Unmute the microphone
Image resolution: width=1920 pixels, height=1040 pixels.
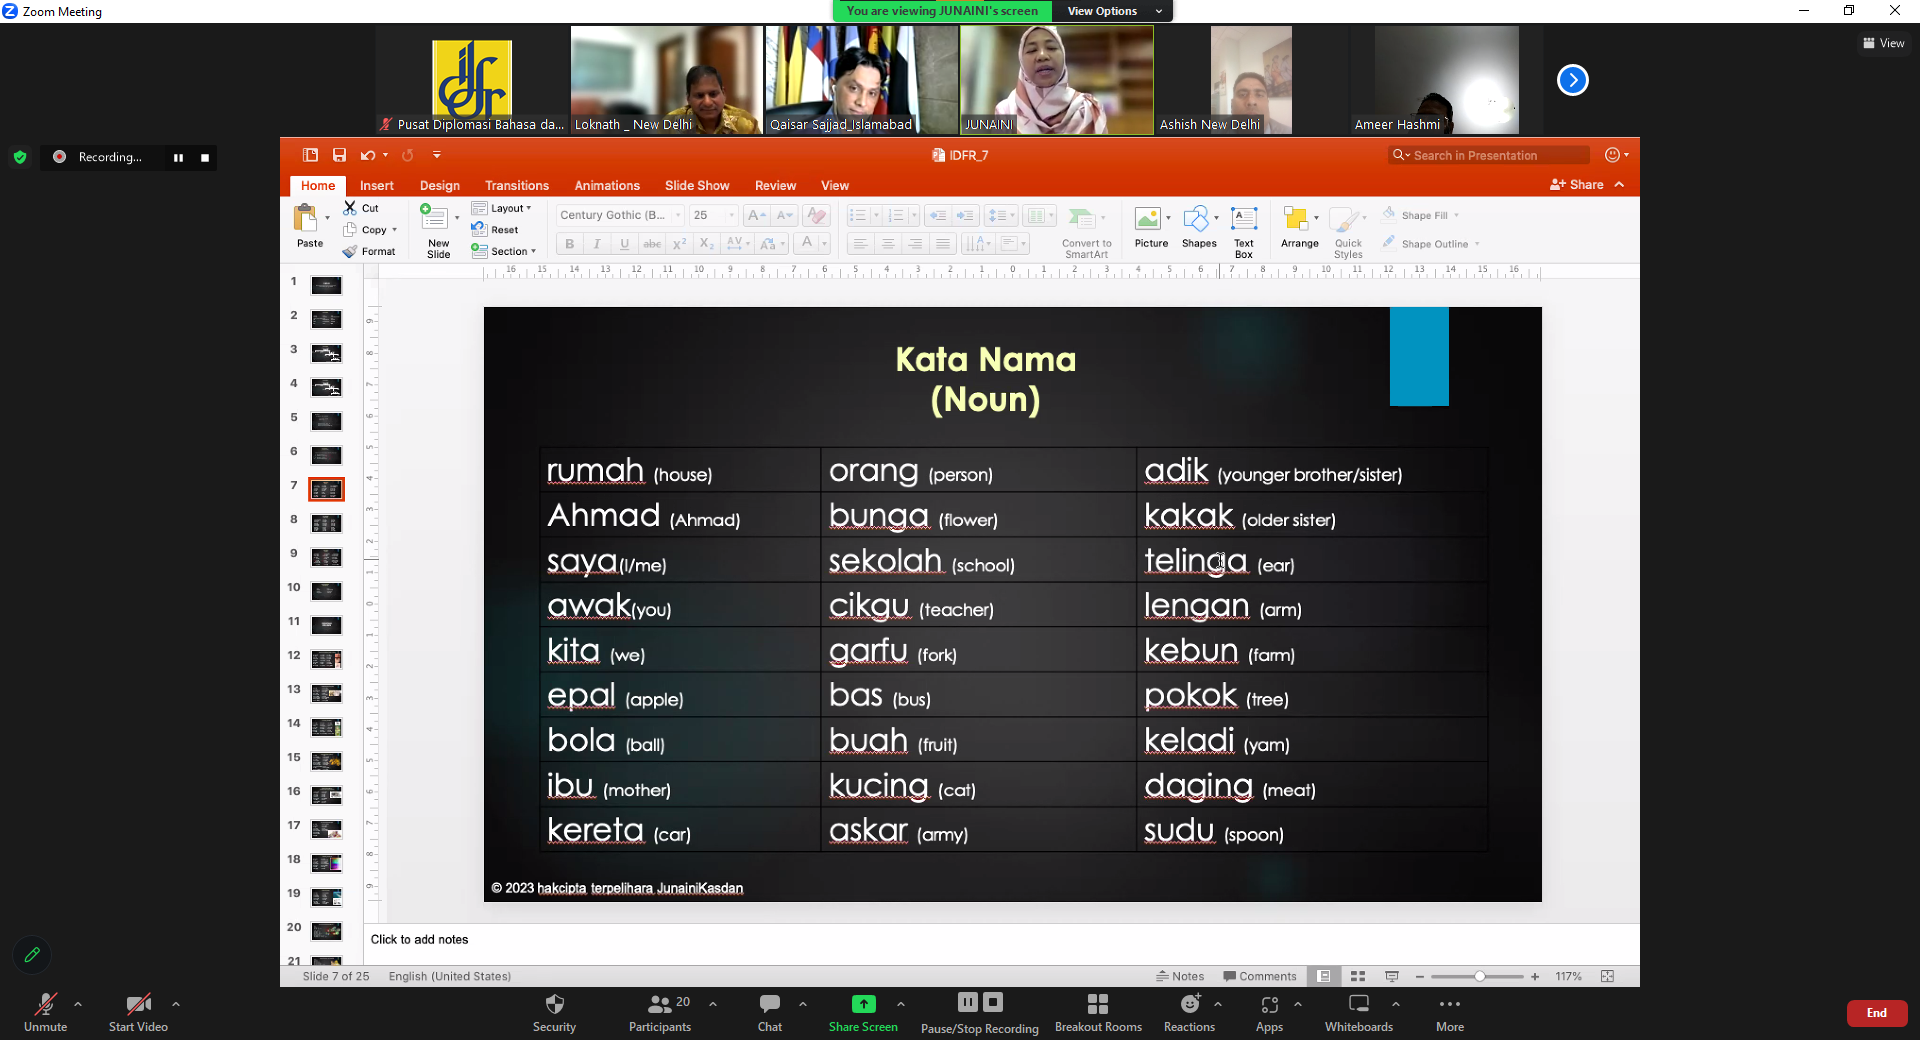coord(45,1004)
